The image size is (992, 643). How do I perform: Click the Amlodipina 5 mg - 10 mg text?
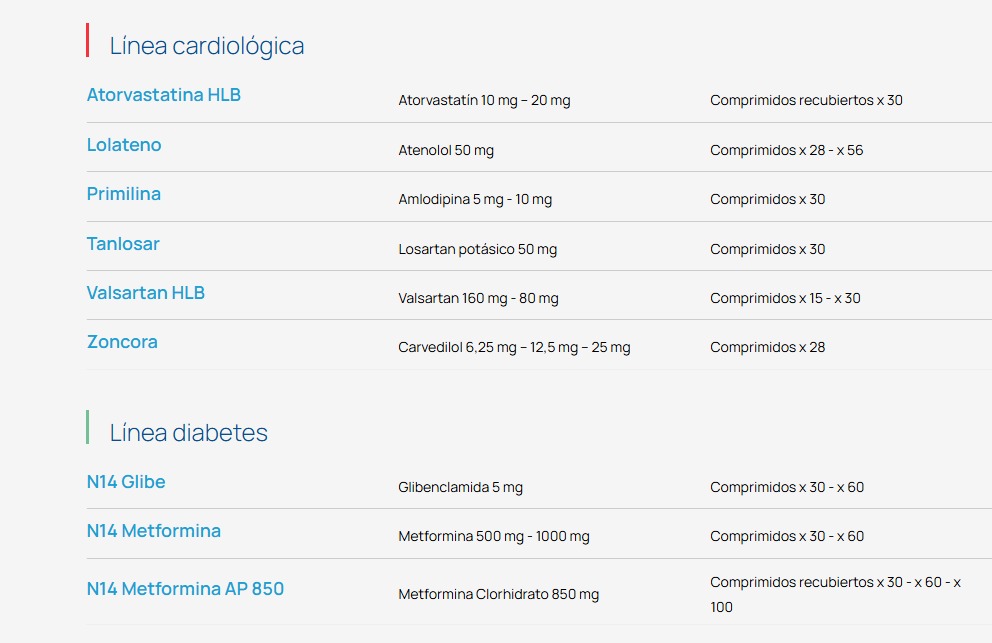point(475,200)
